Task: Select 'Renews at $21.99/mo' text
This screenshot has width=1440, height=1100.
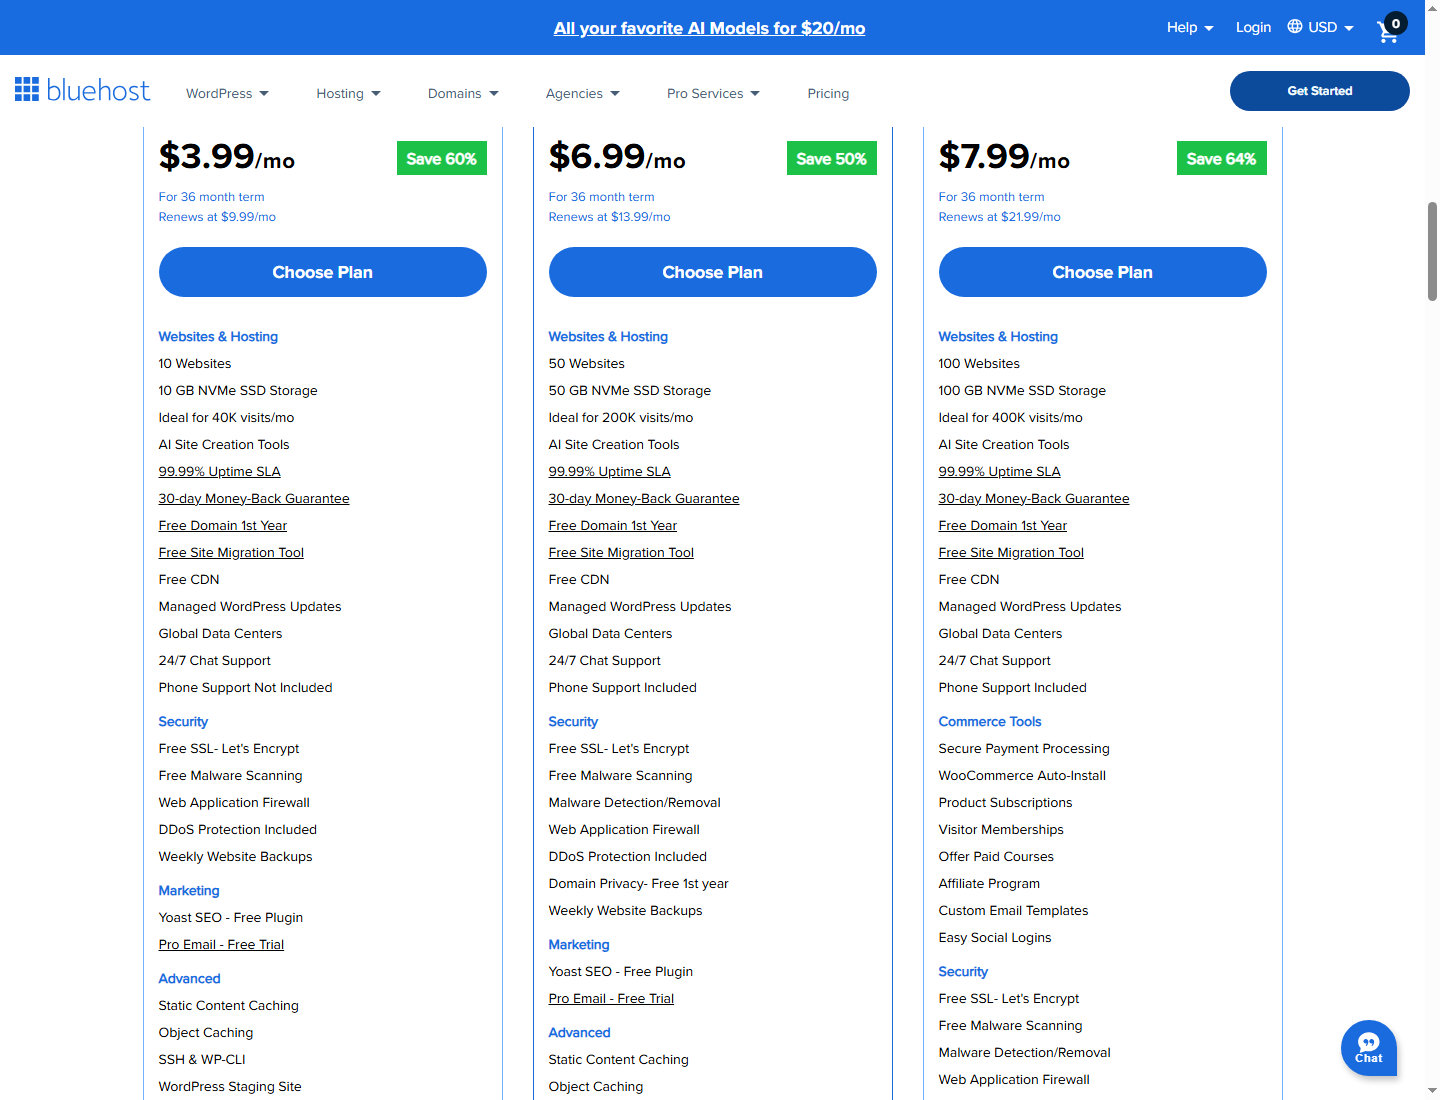Action: tap(999, 216)
